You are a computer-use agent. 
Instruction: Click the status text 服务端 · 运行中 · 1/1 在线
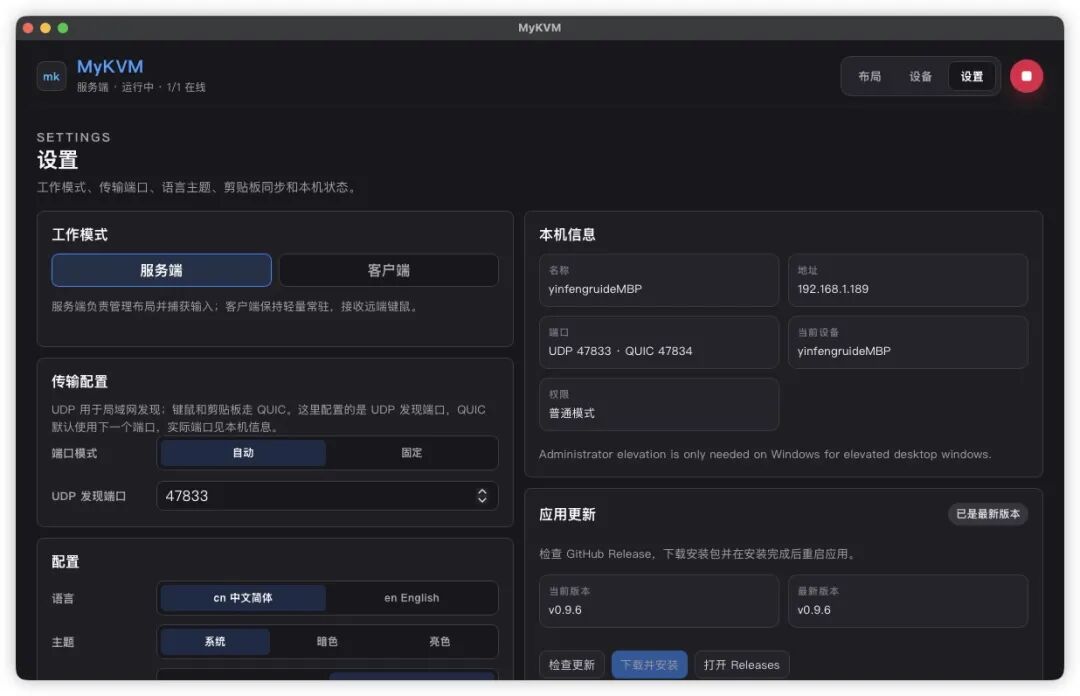point(141,88)
